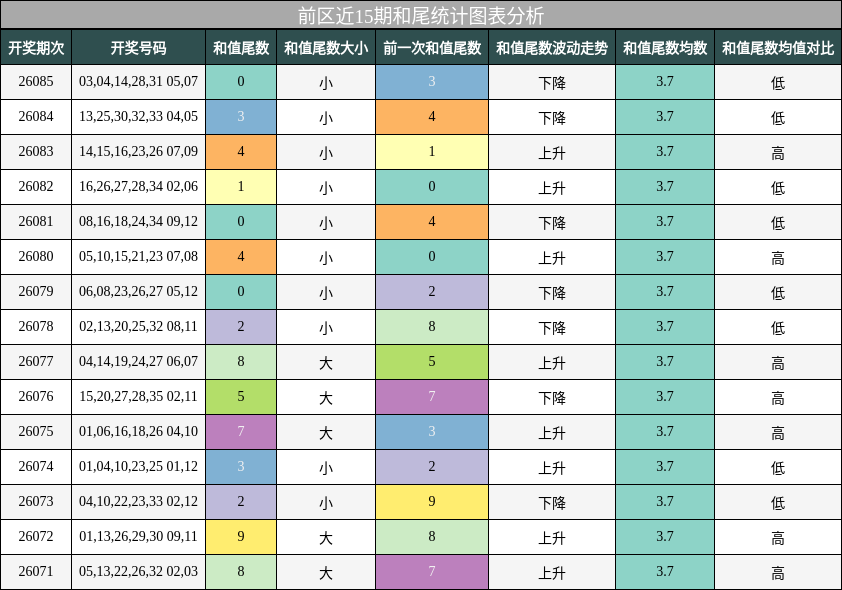842x590 pixels.
Task: Click issue number 26081
Action: tap(36, 221)
